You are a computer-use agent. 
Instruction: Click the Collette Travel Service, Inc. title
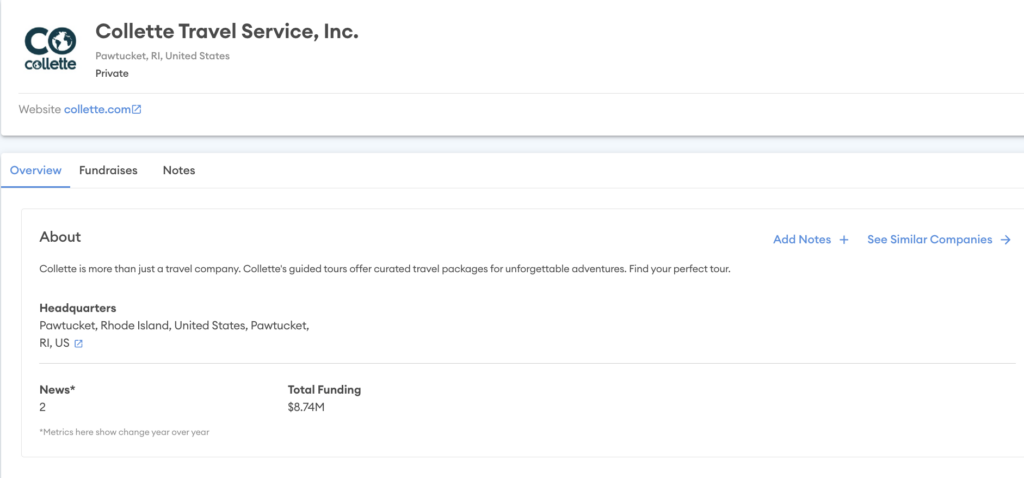click(227, 31)
